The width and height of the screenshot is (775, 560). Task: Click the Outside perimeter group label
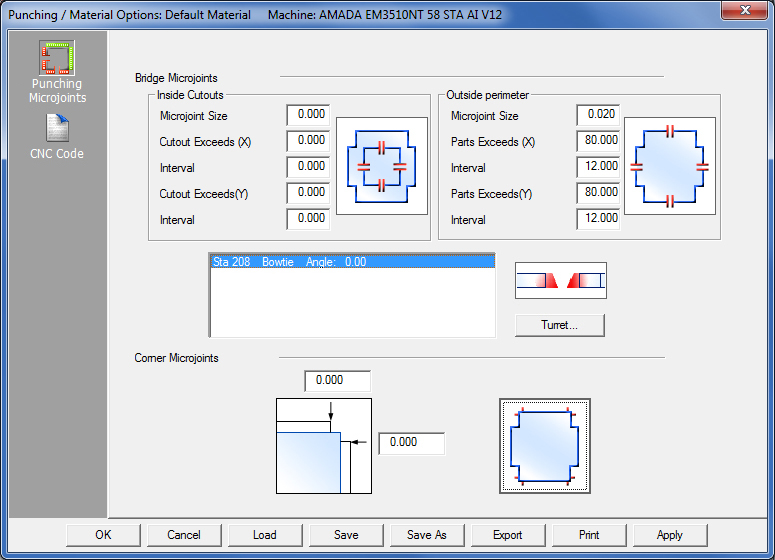tap(487, 95)
